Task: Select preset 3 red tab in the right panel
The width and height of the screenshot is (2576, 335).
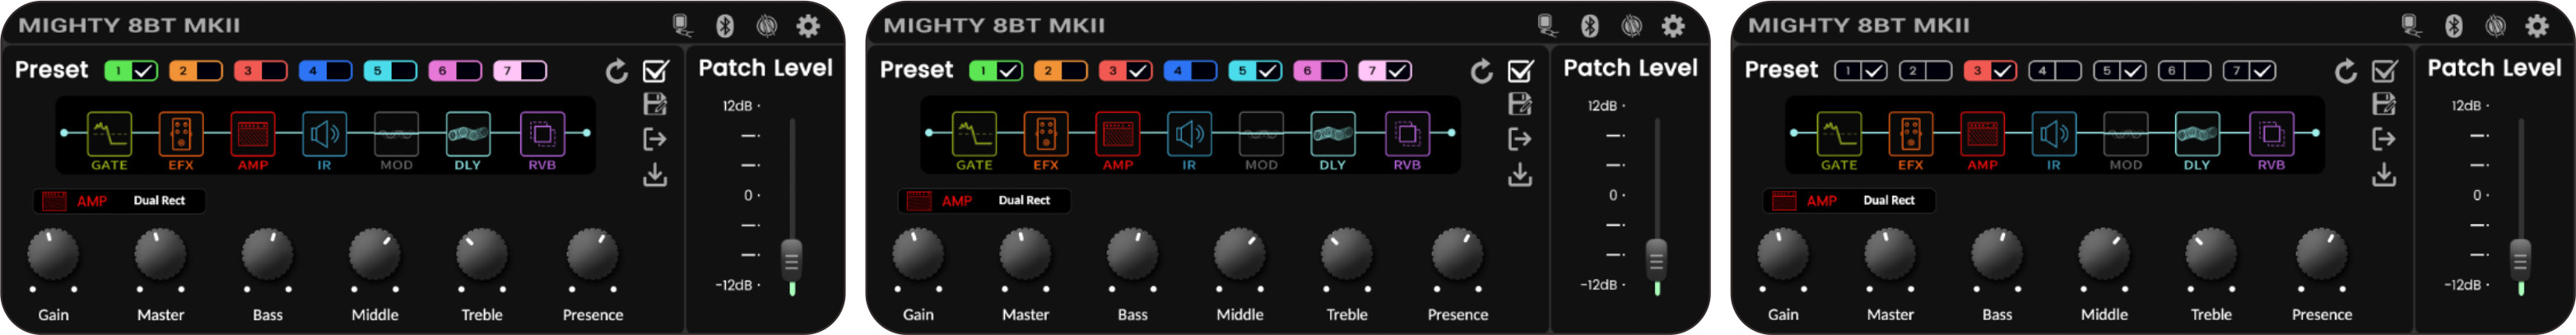Action: 1976,71
